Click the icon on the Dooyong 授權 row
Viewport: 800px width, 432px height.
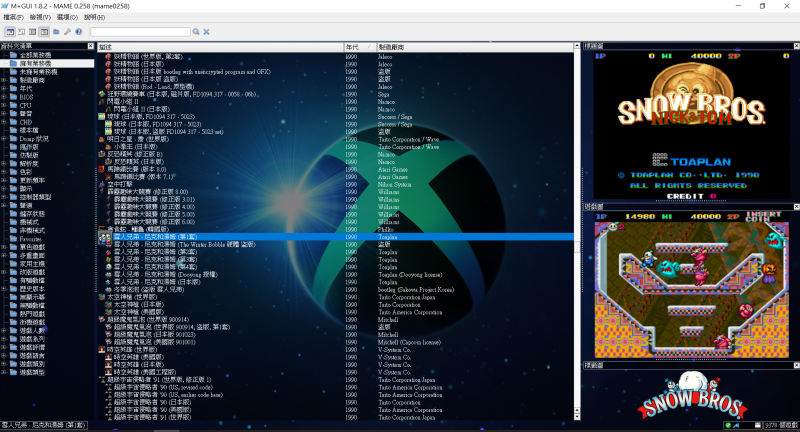pyautogui.click(x=109, y=274)
